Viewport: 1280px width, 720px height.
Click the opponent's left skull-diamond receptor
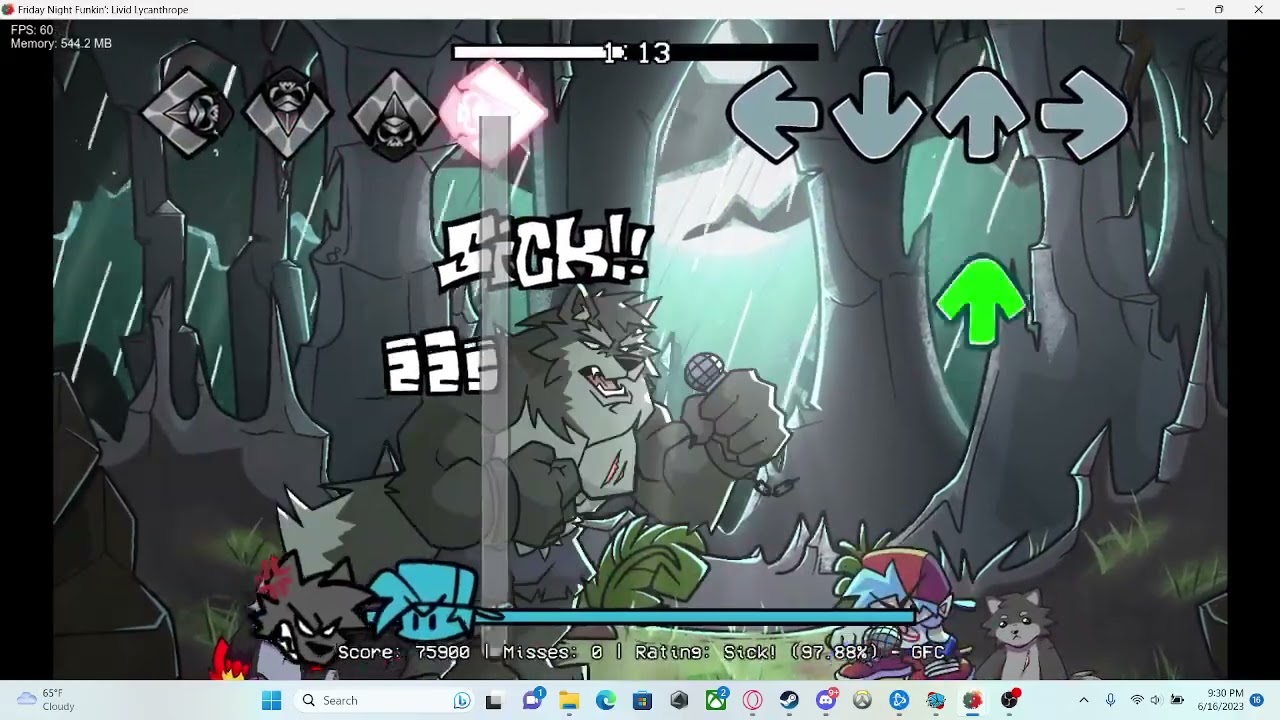(x=187, y=113)
